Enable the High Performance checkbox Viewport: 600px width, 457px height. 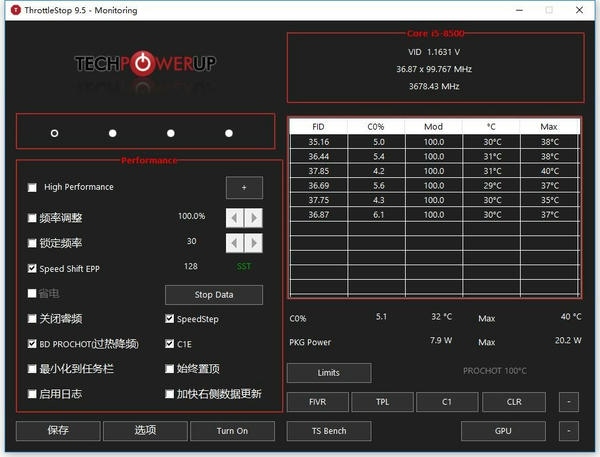(32, 188)
